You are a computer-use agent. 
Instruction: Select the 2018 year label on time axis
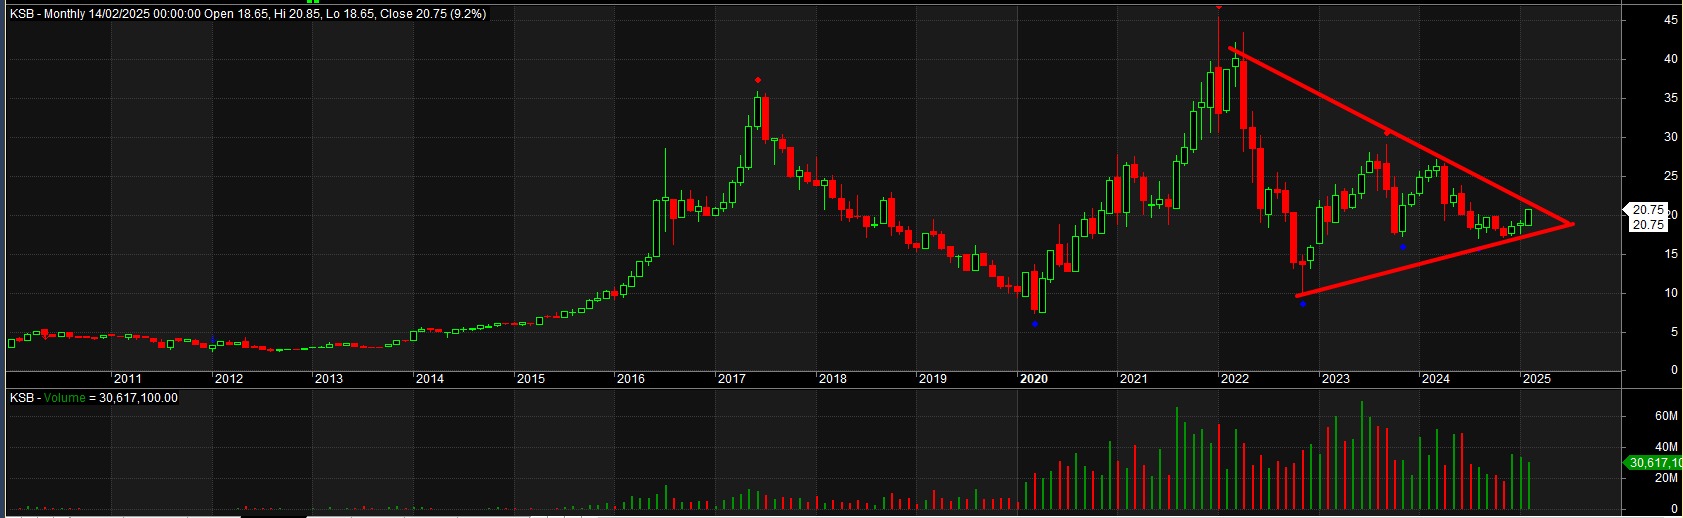pyautogui.click(x=832, y=379)
